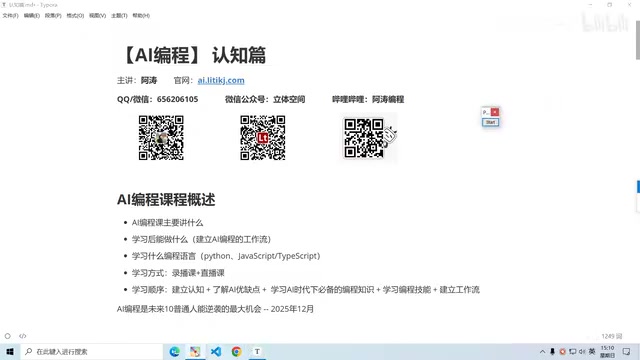Click the 微信公众号 QR code with Lt logo
Screen dimensions: 640x360
tap(263, 138)
